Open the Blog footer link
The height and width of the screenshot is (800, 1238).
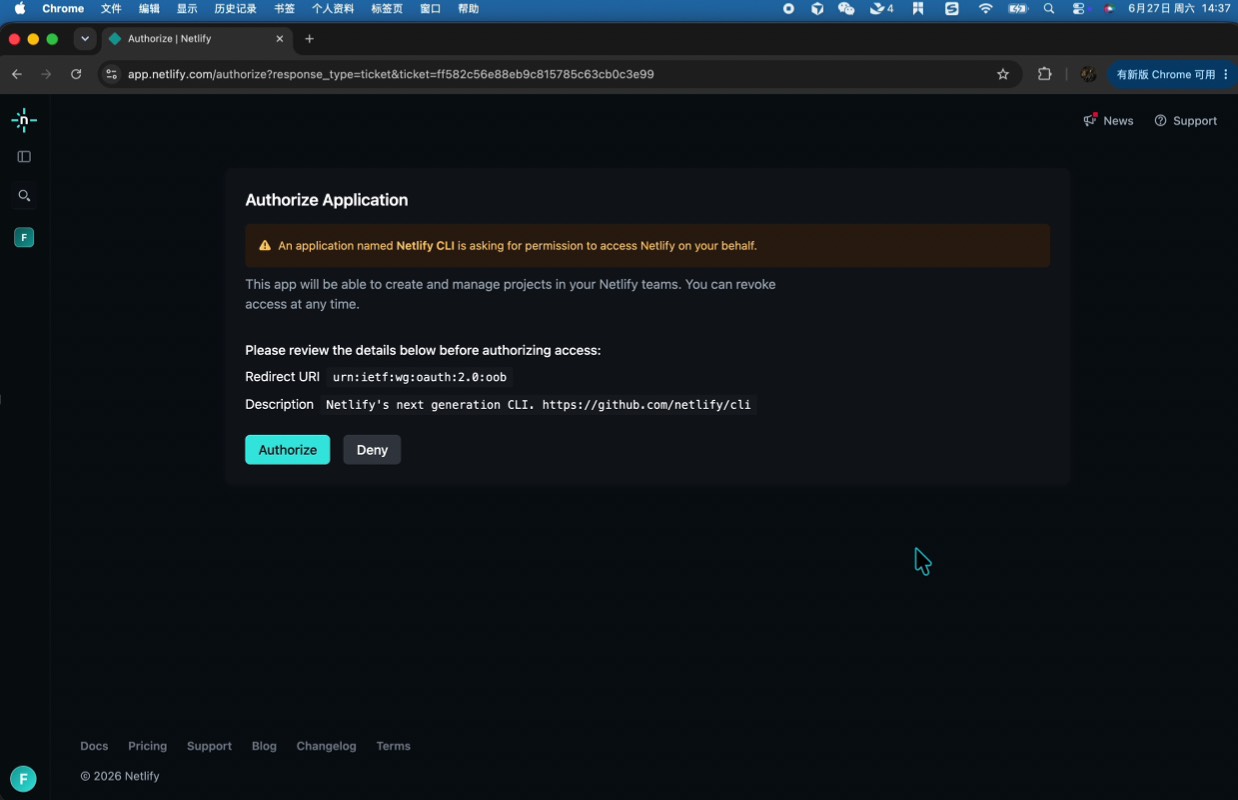264,746
